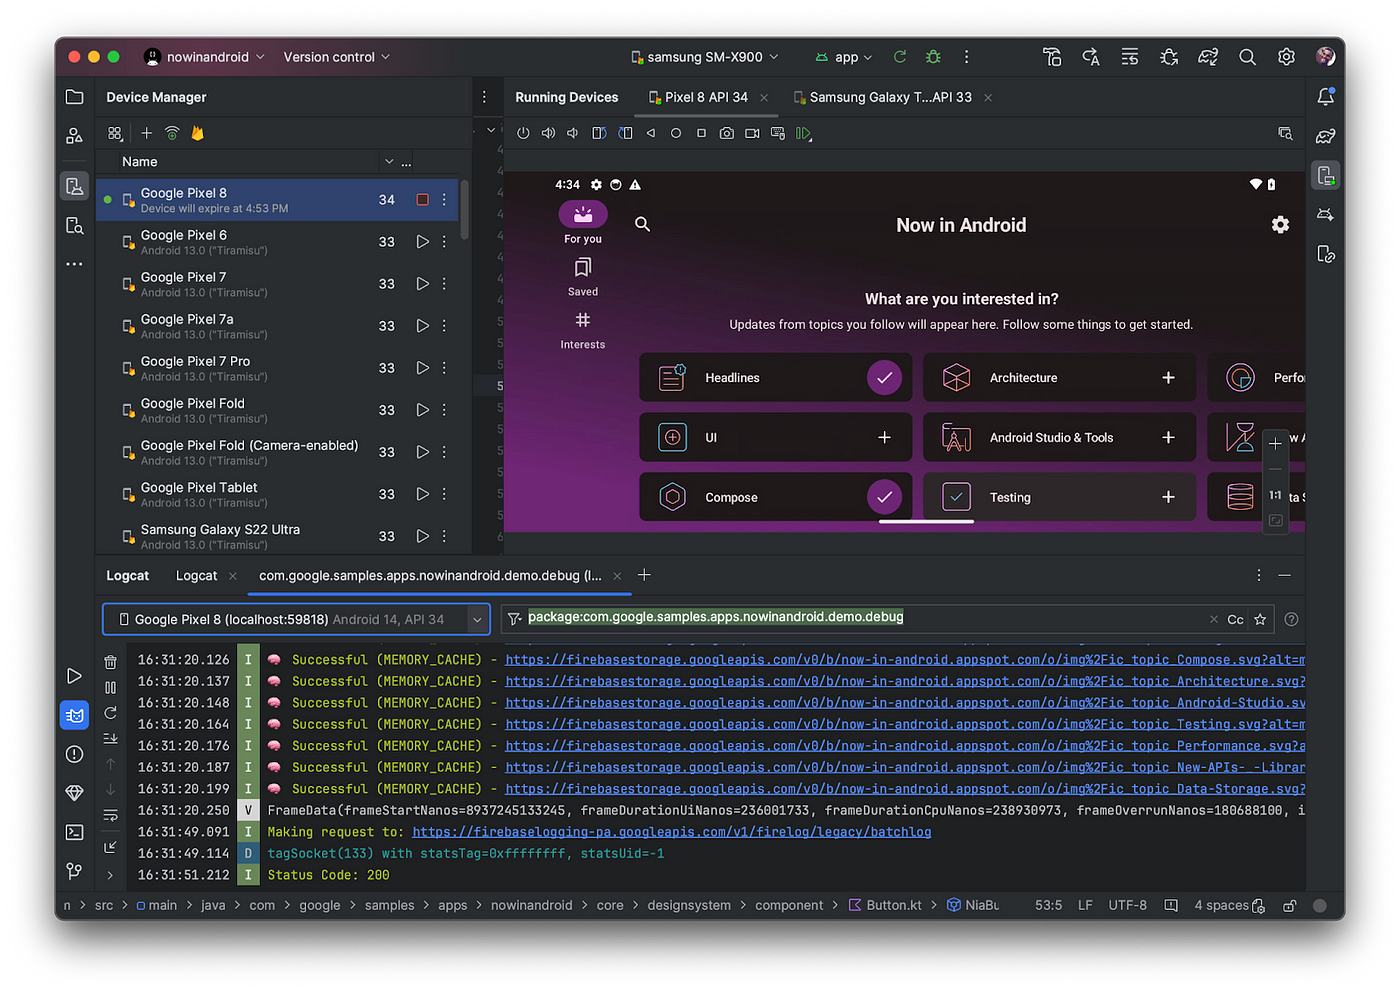Take an emulator screenshot with camera icon
This screenshot has width=1400, height=993.
tap(727, 133)
